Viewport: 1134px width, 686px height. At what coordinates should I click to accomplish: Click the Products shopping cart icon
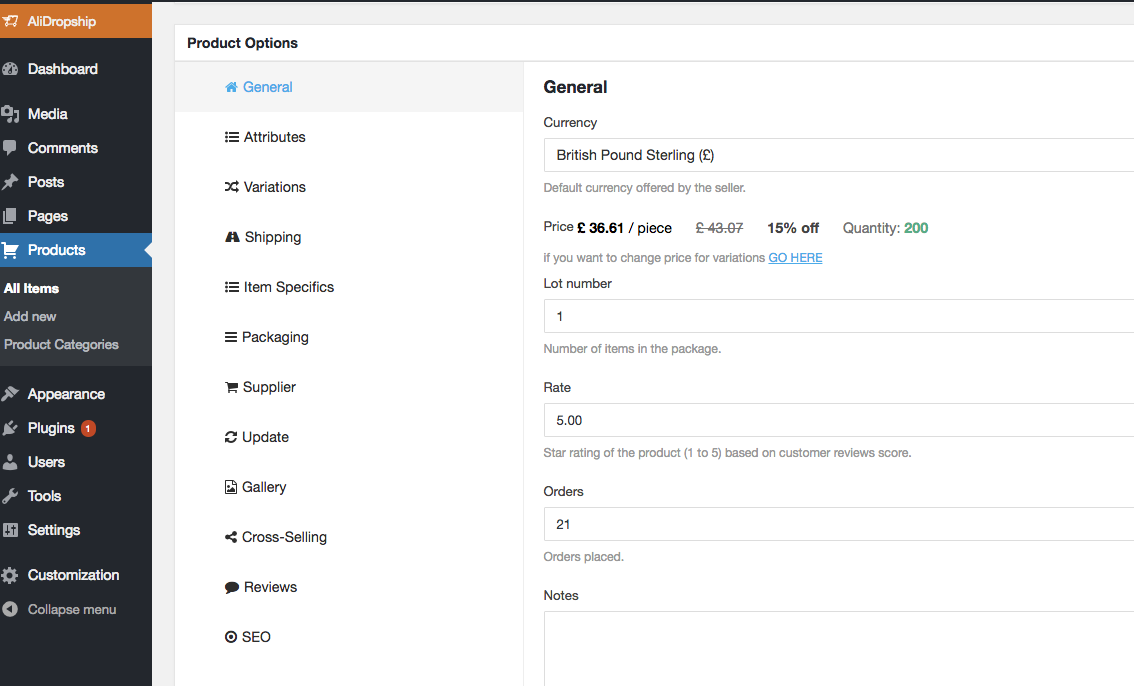coord(10,250)
